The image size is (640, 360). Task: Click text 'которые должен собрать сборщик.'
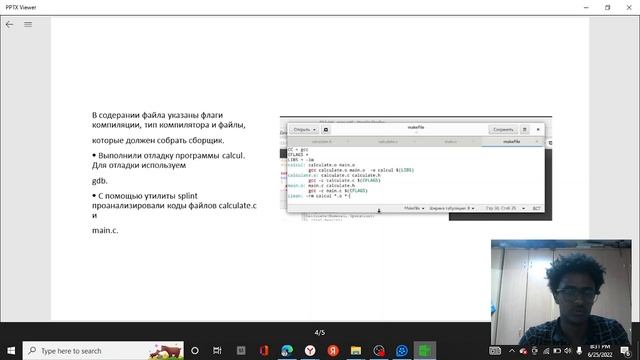pos(158,140)
